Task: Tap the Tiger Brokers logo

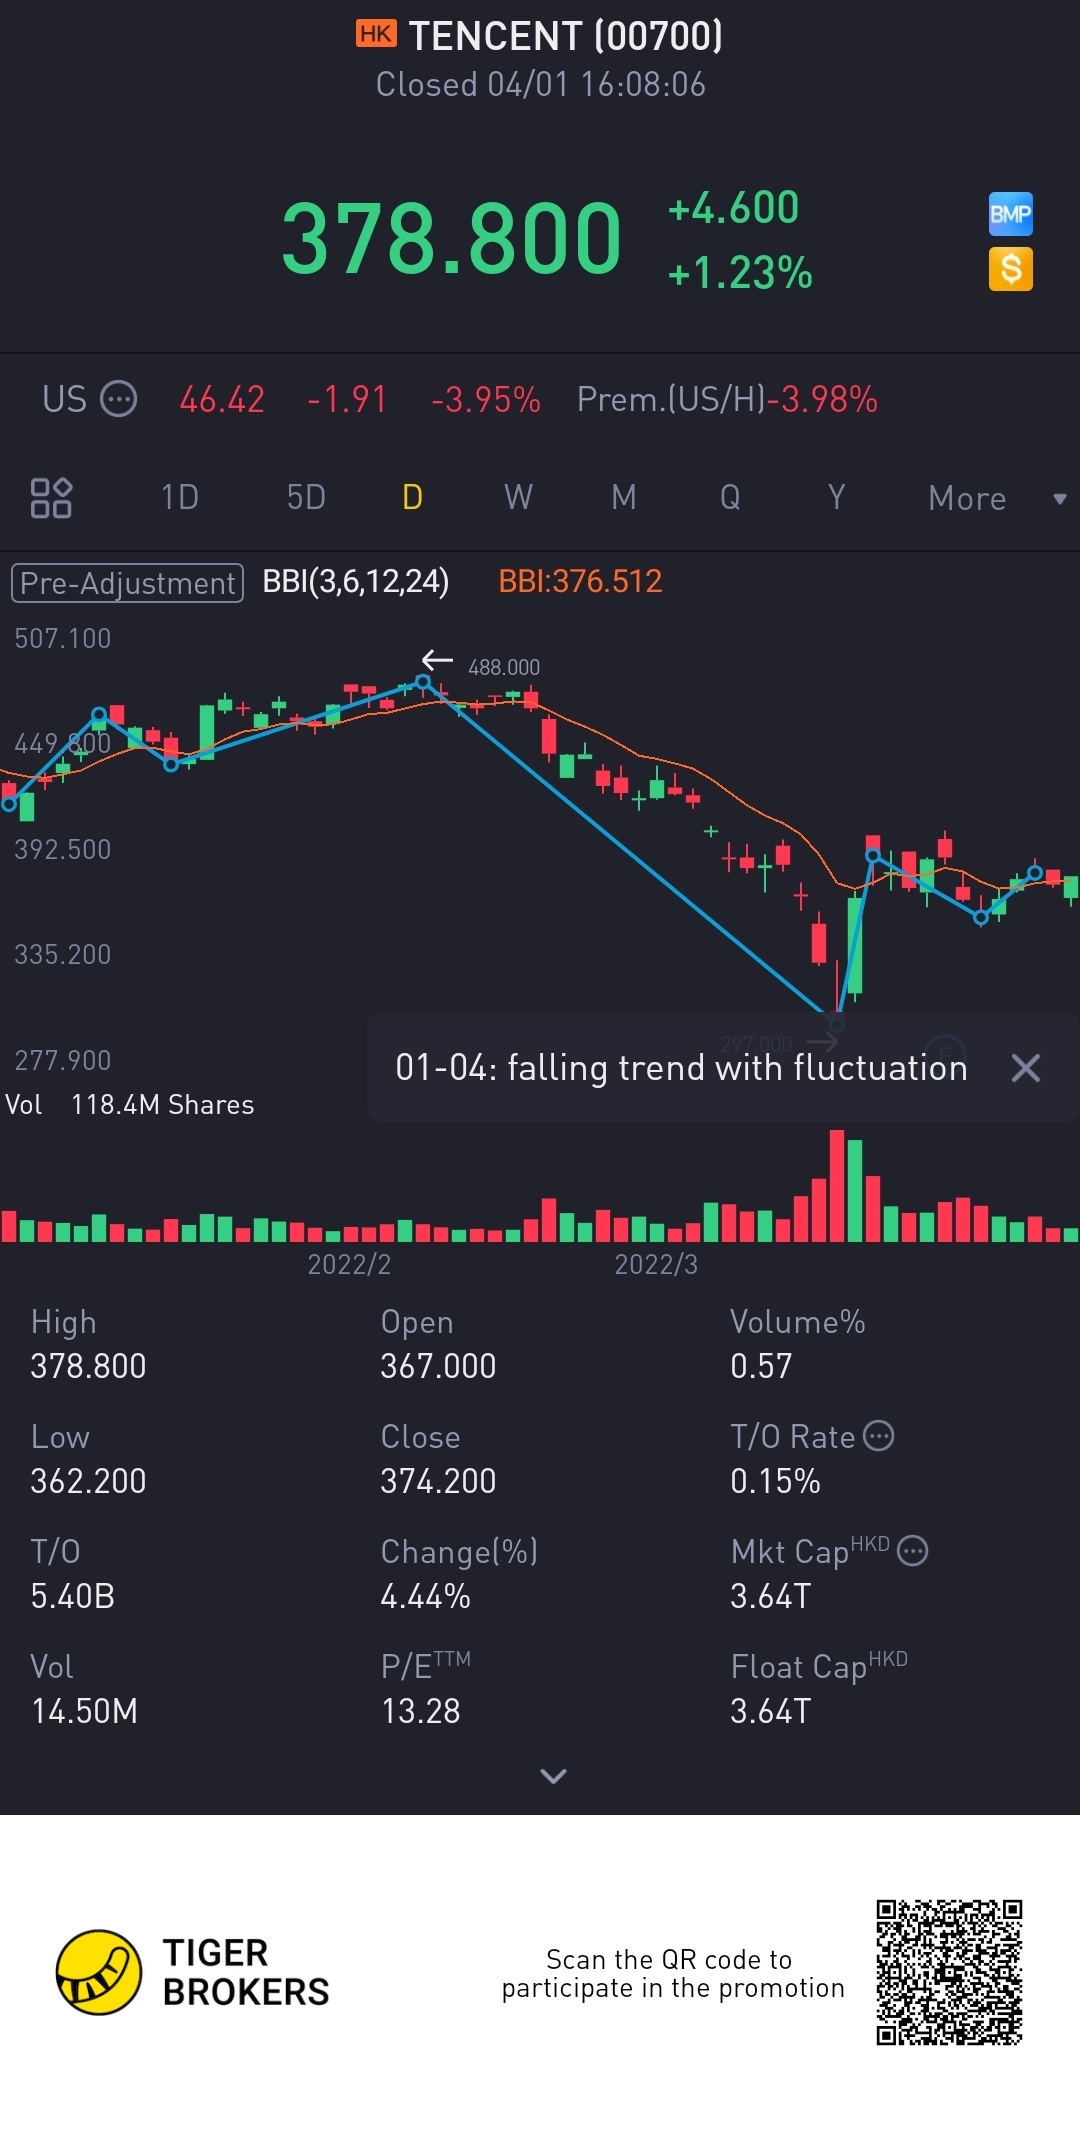Action: click(98, 1972)
